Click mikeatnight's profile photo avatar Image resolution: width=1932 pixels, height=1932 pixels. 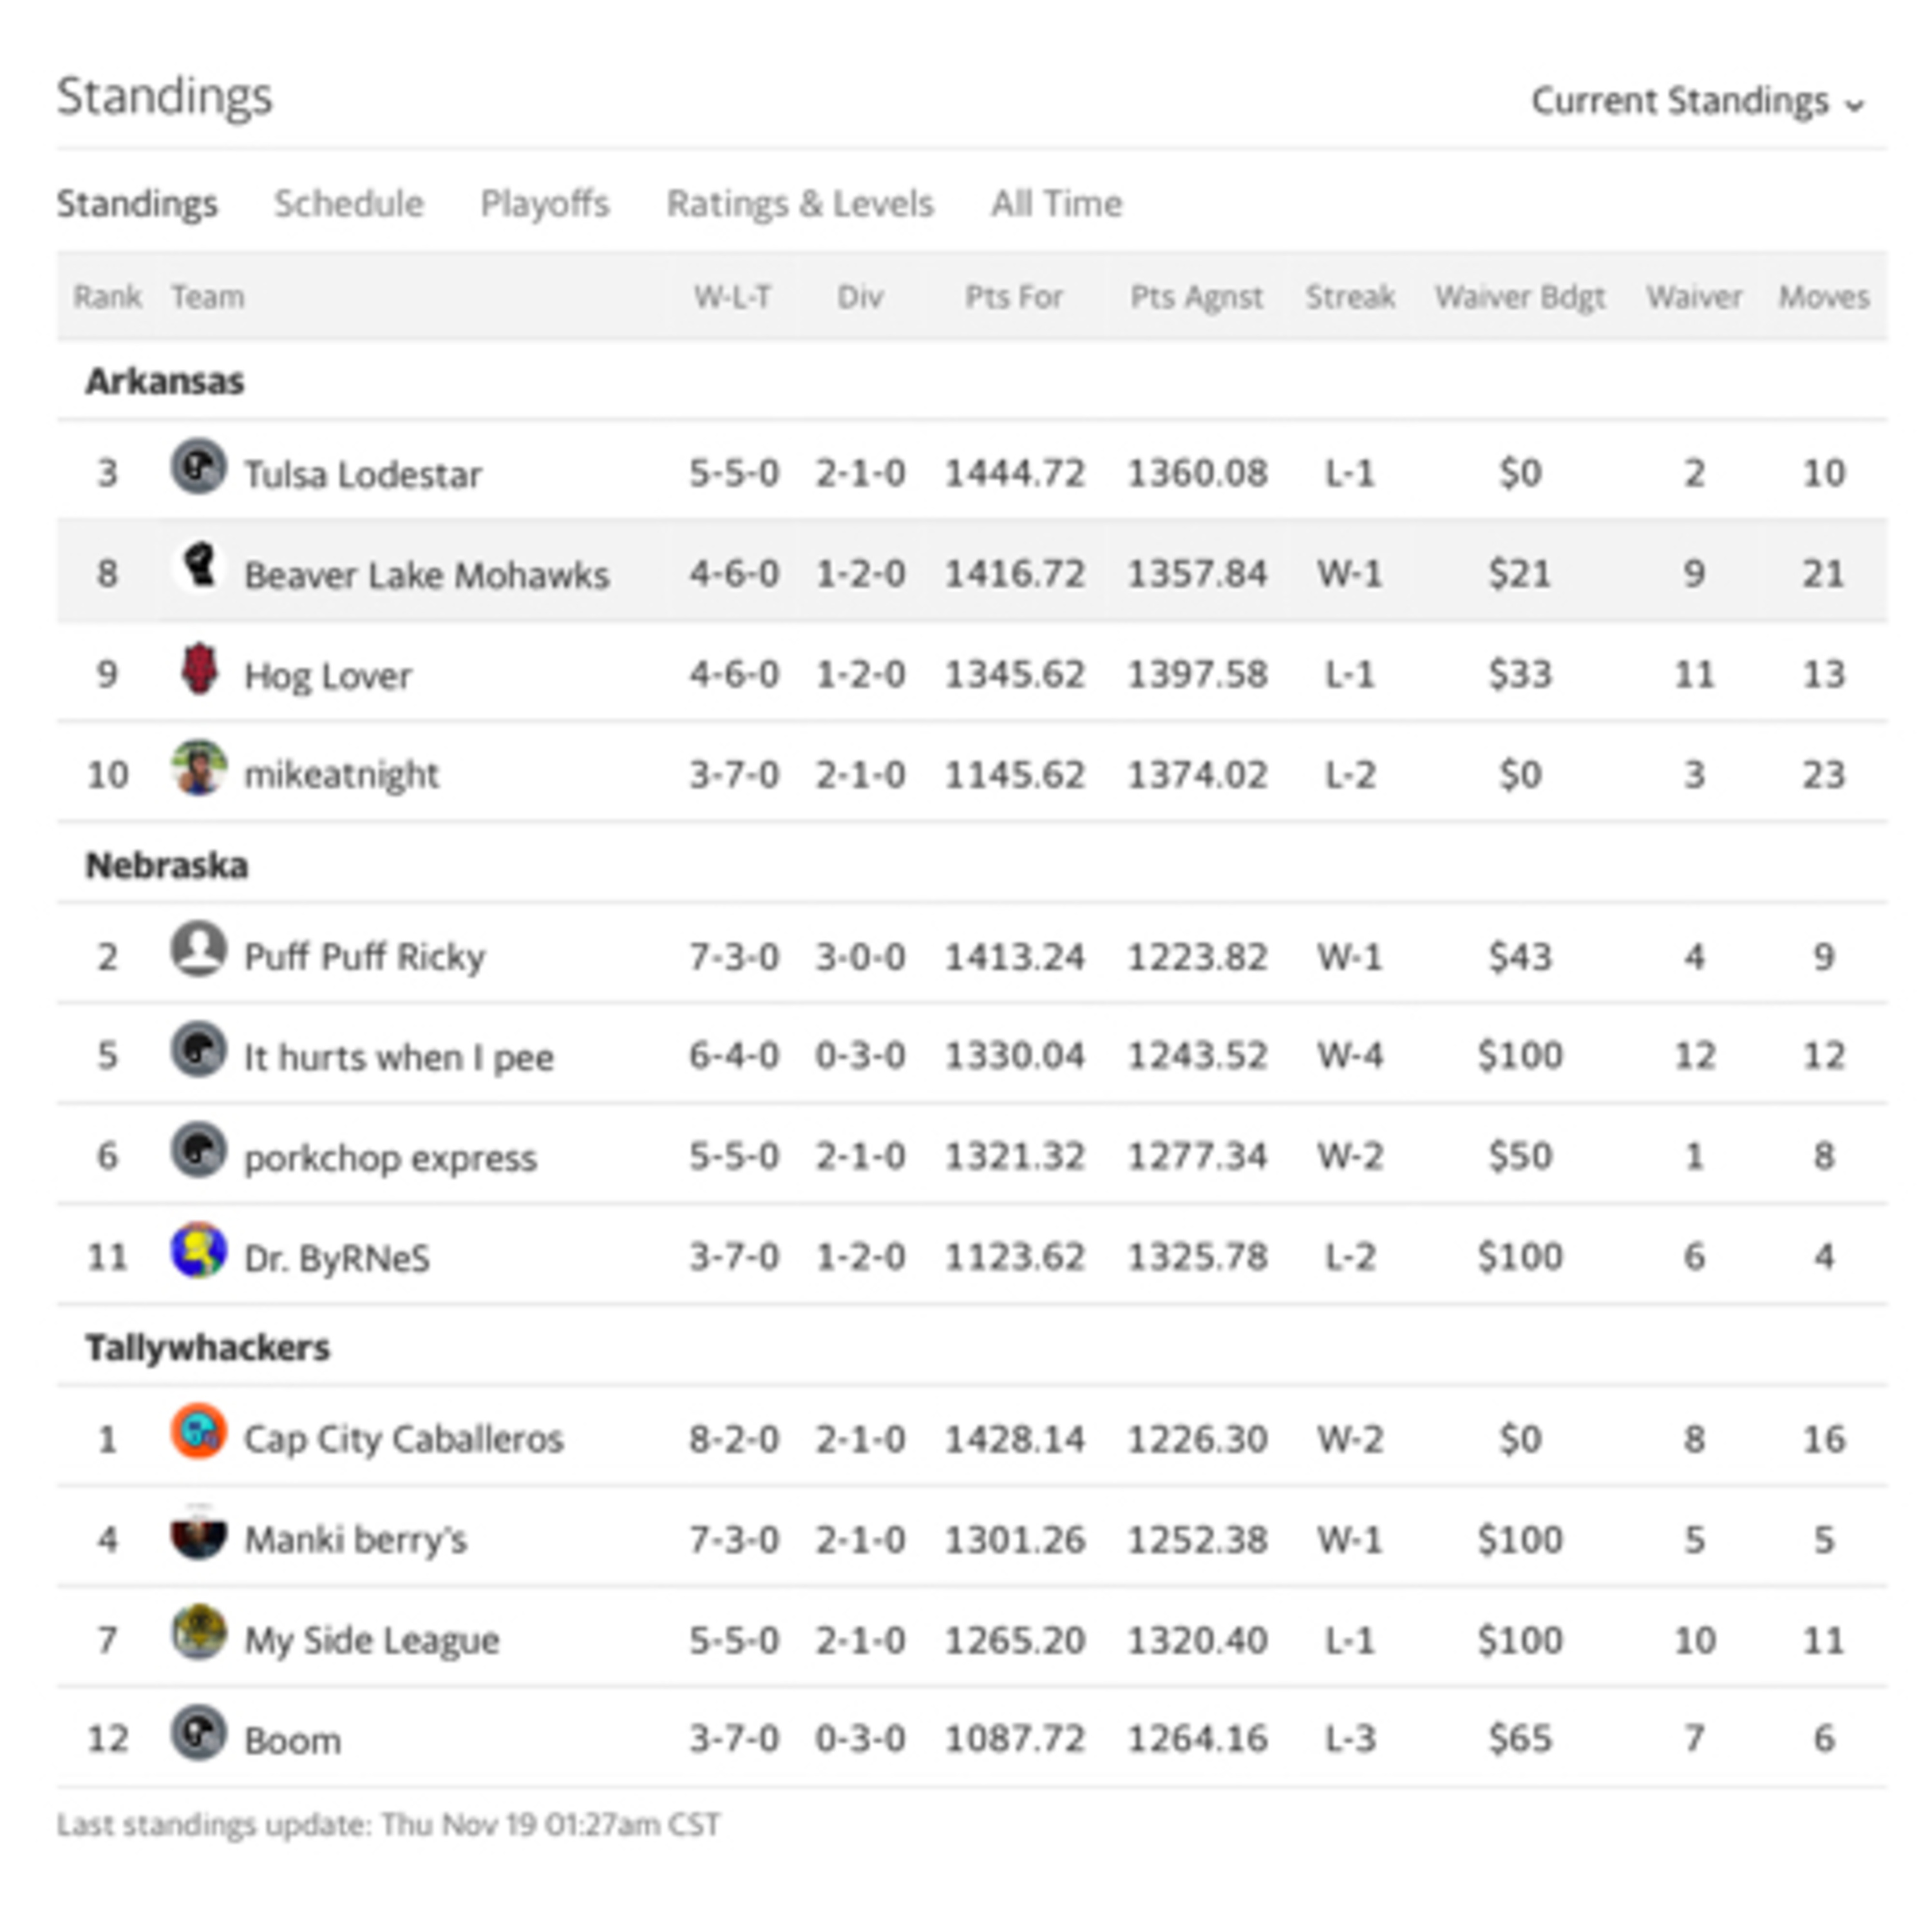pos(198,768)
